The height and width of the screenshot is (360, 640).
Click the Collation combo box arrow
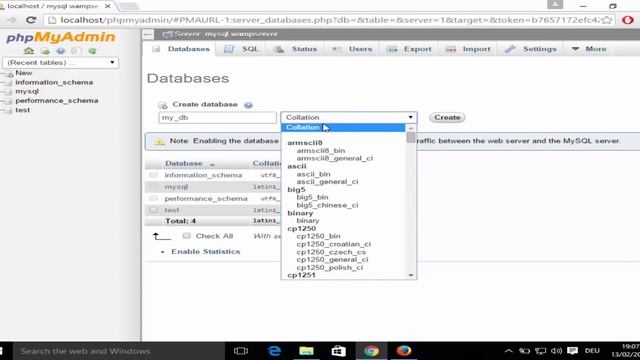[x=410, y=118]
